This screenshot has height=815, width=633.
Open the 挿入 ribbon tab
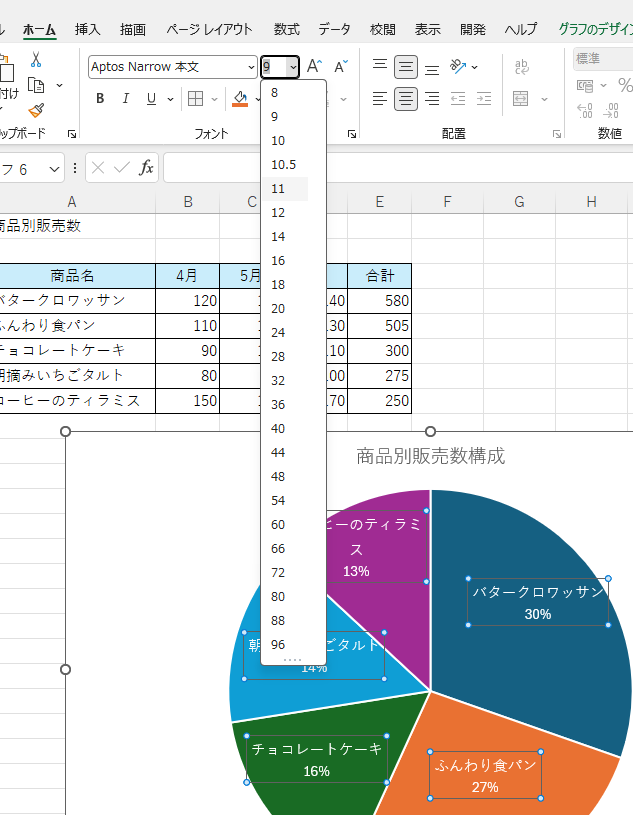(x=87, y=30)
